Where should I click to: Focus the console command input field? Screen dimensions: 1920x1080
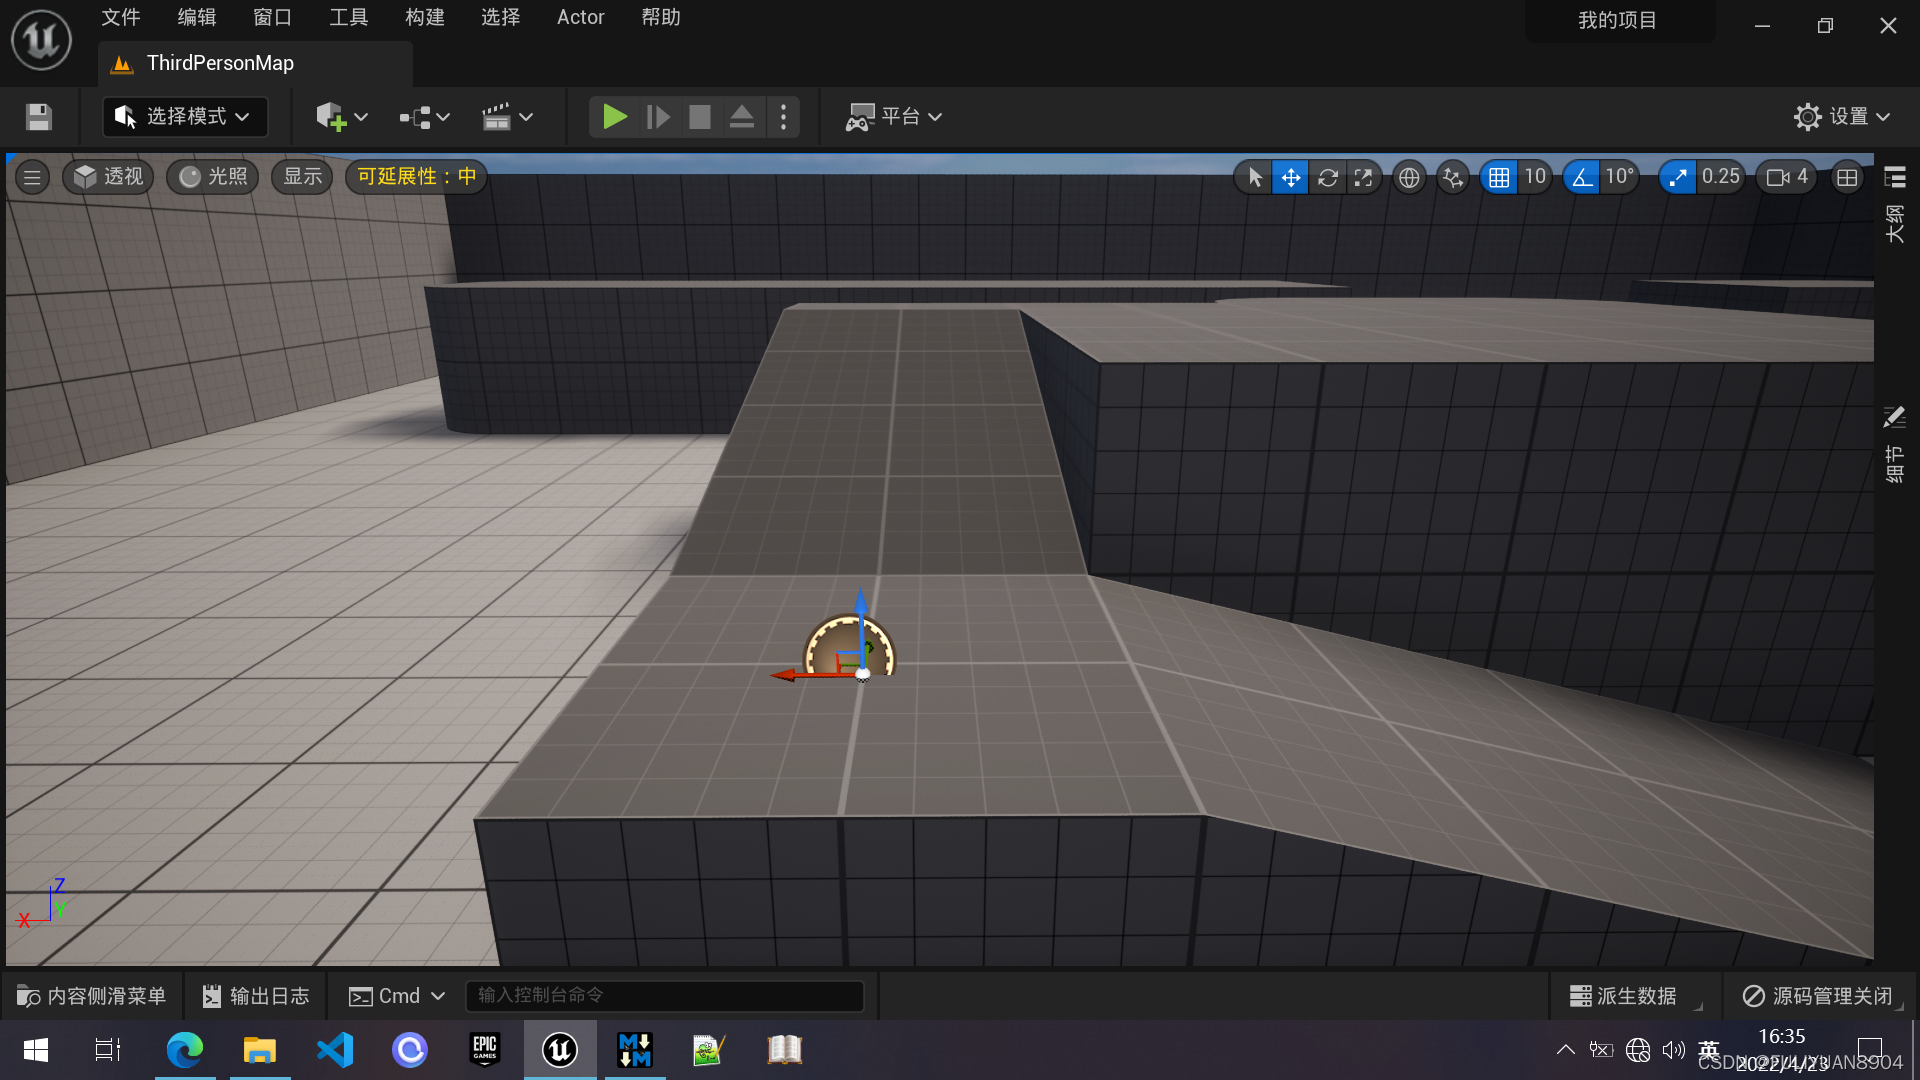click(664, 996)
